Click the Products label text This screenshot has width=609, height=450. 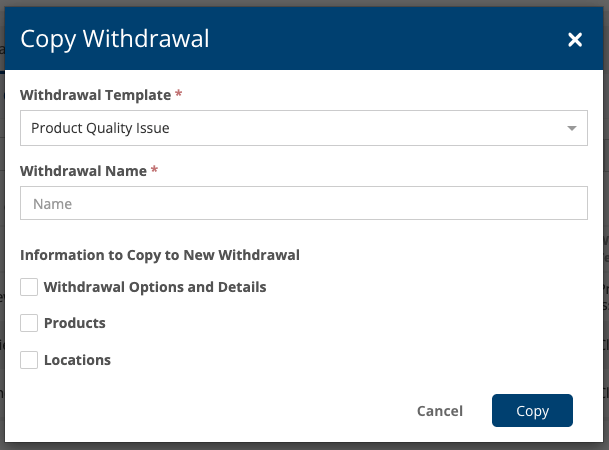pos(75,323)
